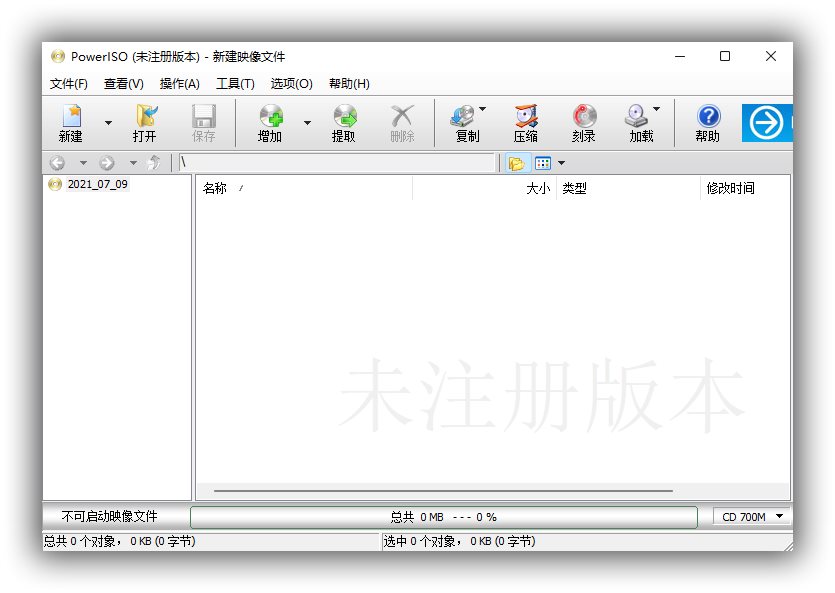
Task: Click the Back navigation arrow icon
Action: click(57, 163)
